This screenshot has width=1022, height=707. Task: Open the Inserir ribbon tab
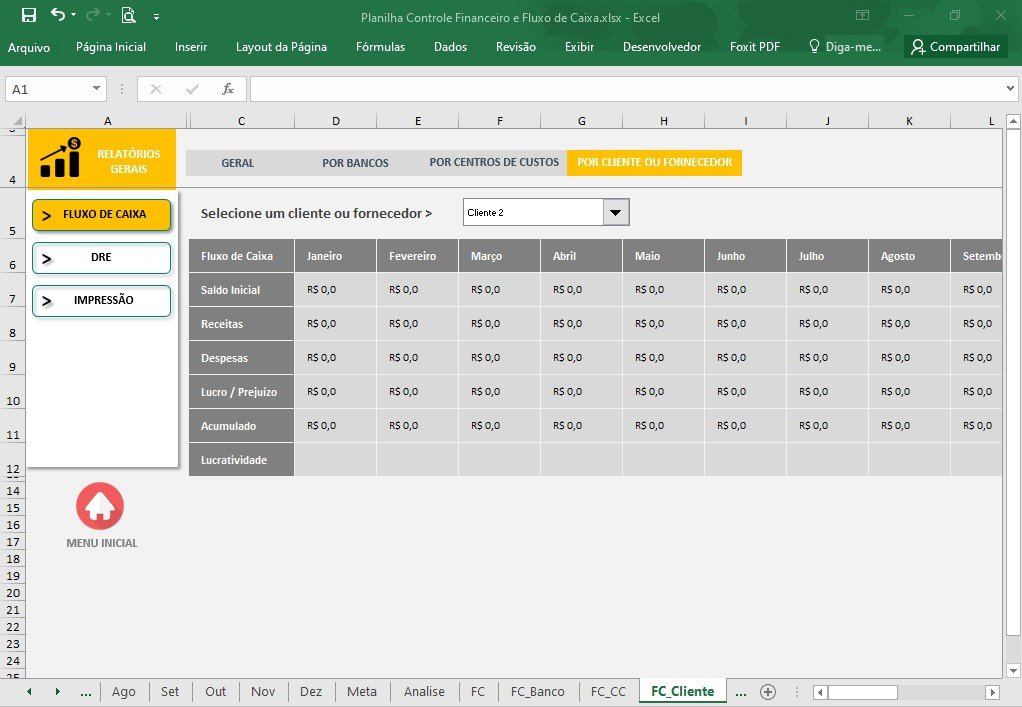191,47
